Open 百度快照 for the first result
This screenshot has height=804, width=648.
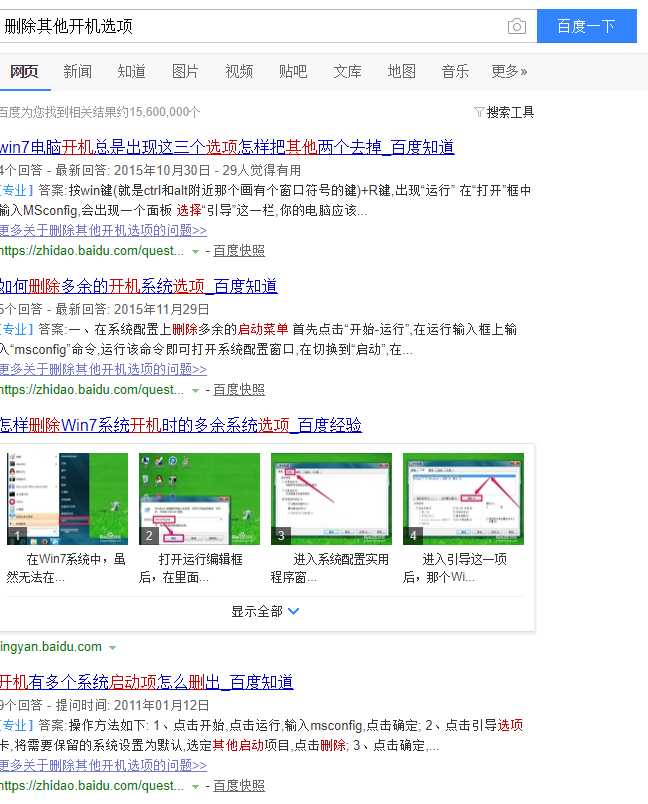click(x=239, y=251)
